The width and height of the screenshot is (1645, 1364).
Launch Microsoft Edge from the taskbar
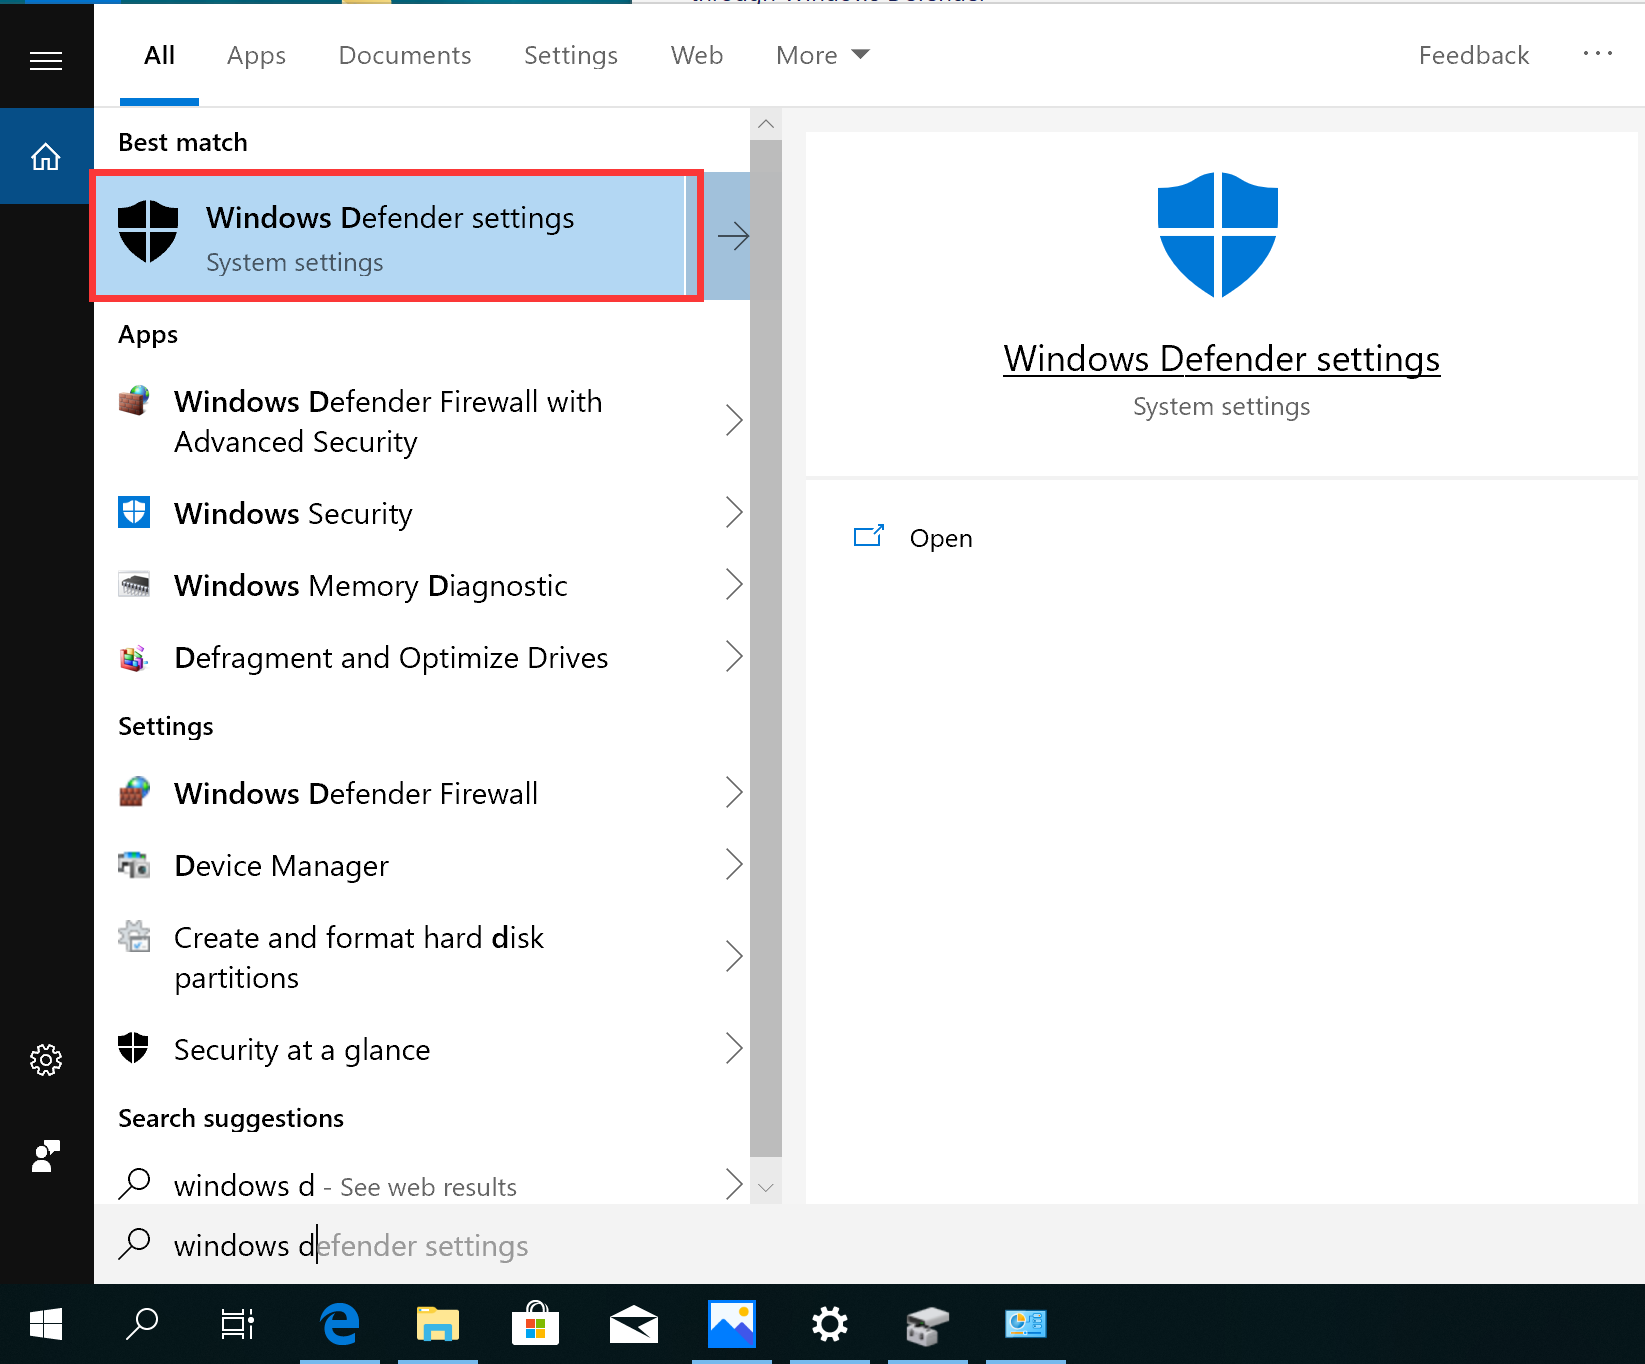coord(339,1324)
